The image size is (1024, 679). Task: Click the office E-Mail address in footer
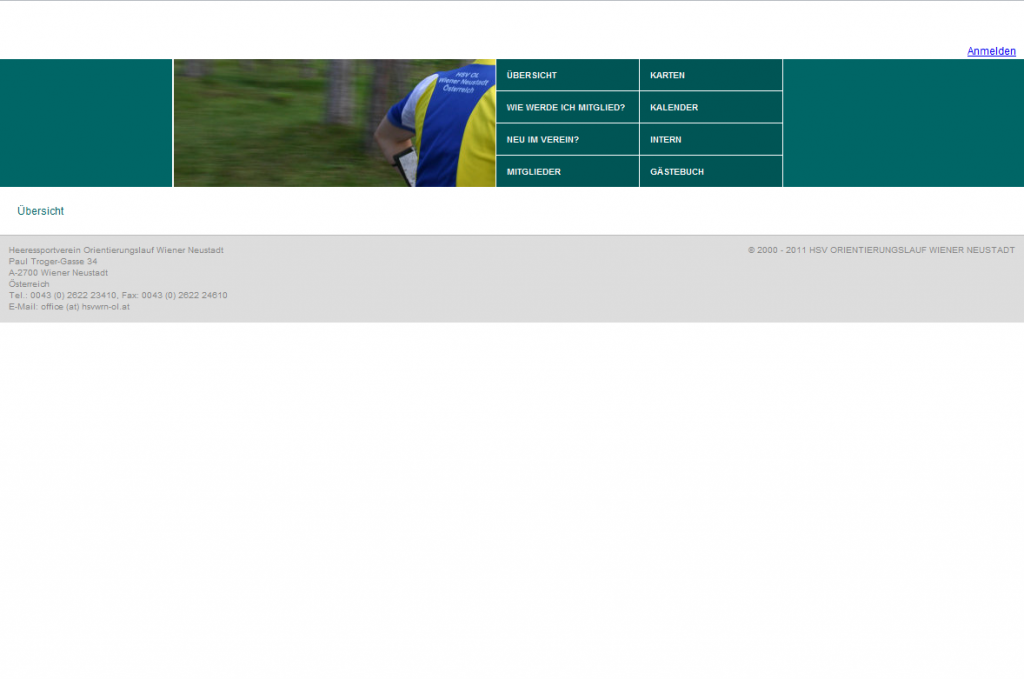pos(69,307)
